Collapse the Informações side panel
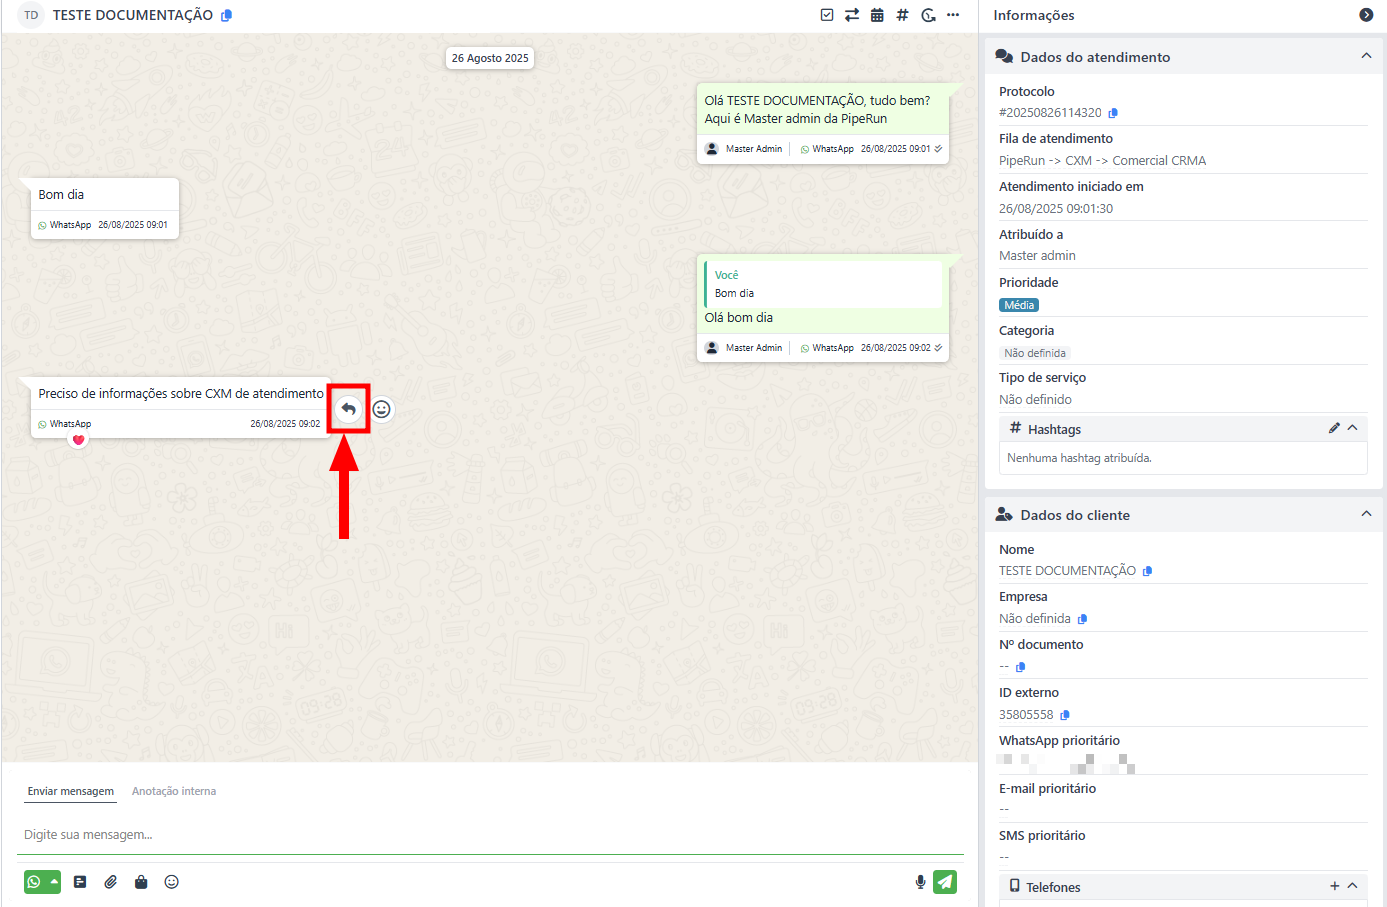Viewport: 1387px width, 907px height. (1366, 15)
